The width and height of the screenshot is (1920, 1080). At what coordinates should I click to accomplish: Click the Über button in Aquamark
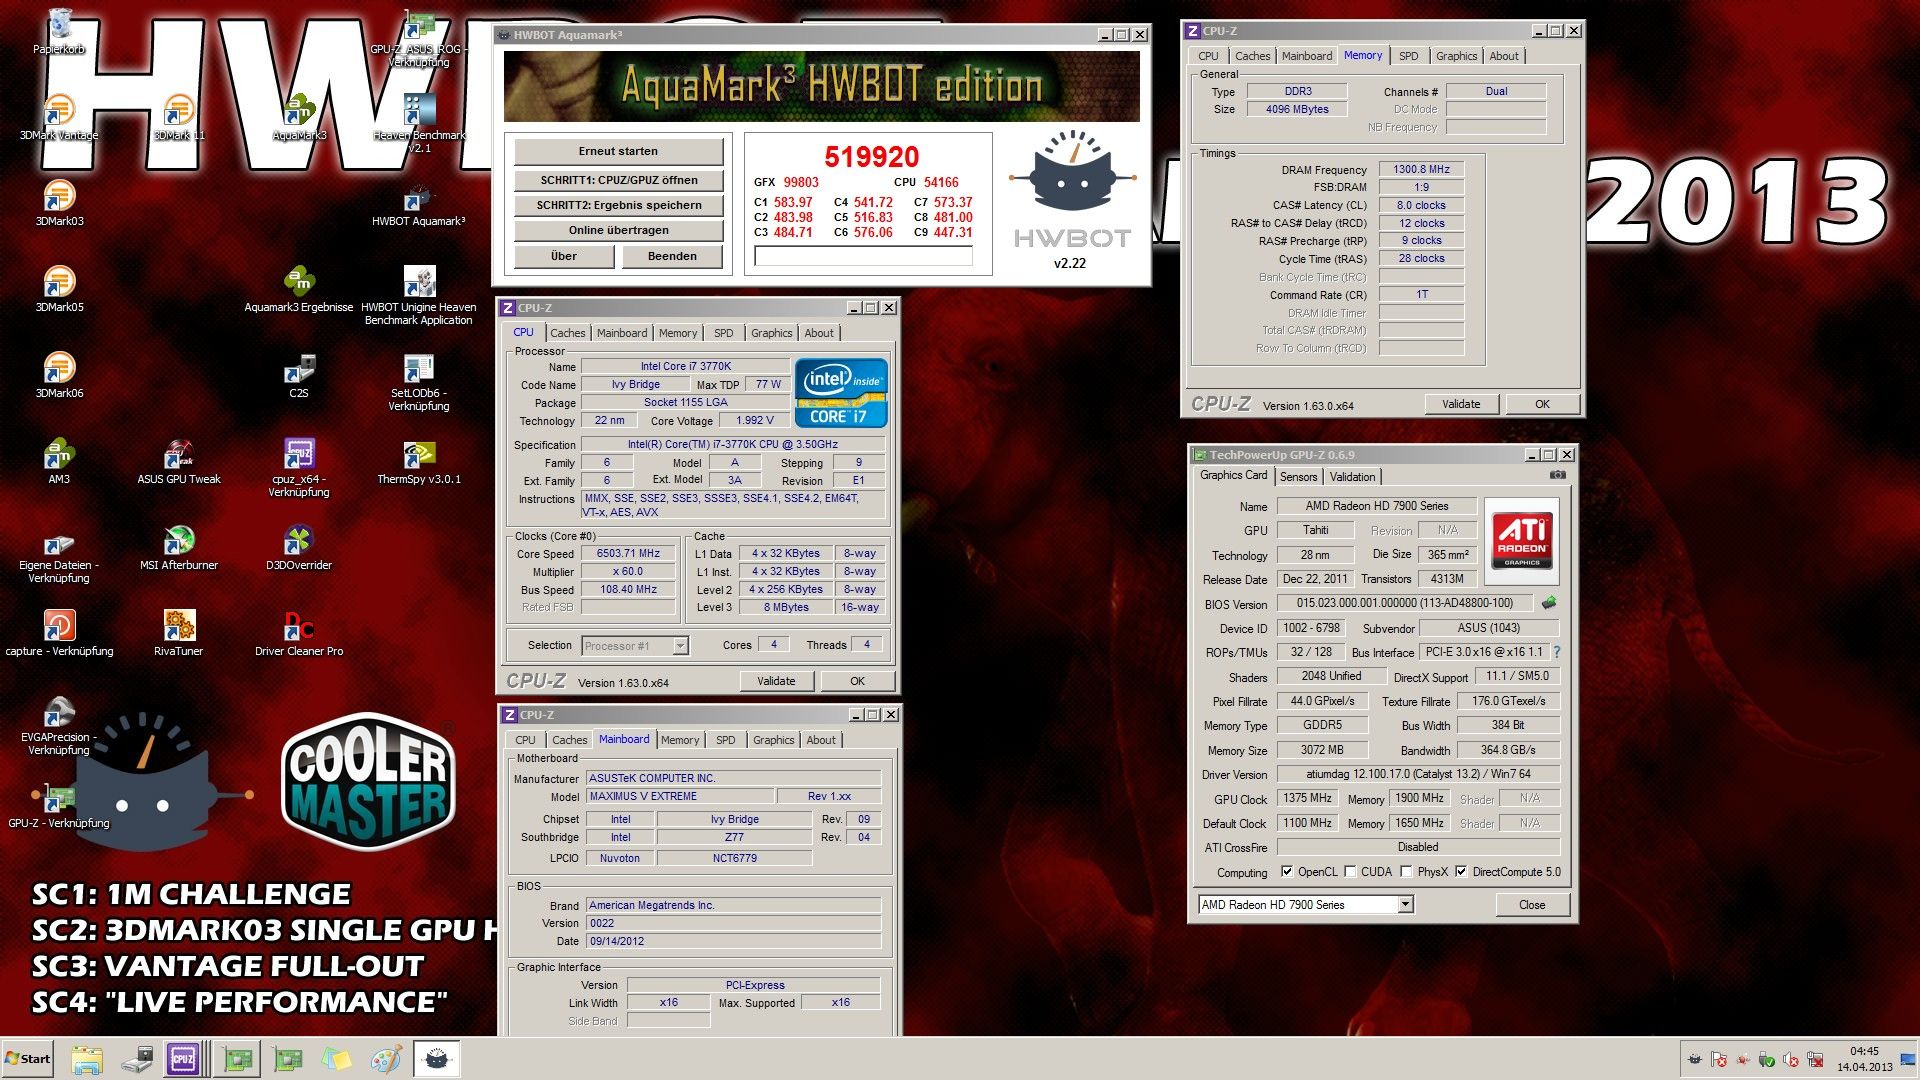tap(564, 256)
